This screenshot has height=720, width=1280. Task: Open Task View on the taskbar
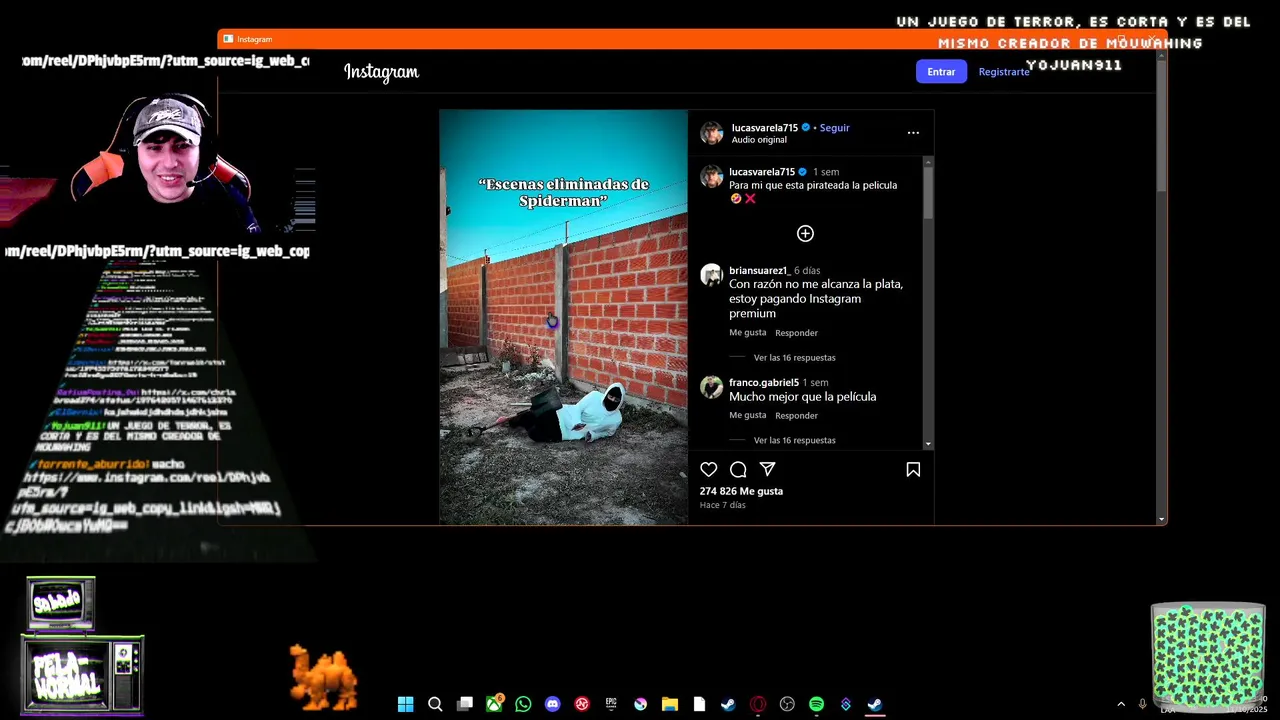click(465, 704)
